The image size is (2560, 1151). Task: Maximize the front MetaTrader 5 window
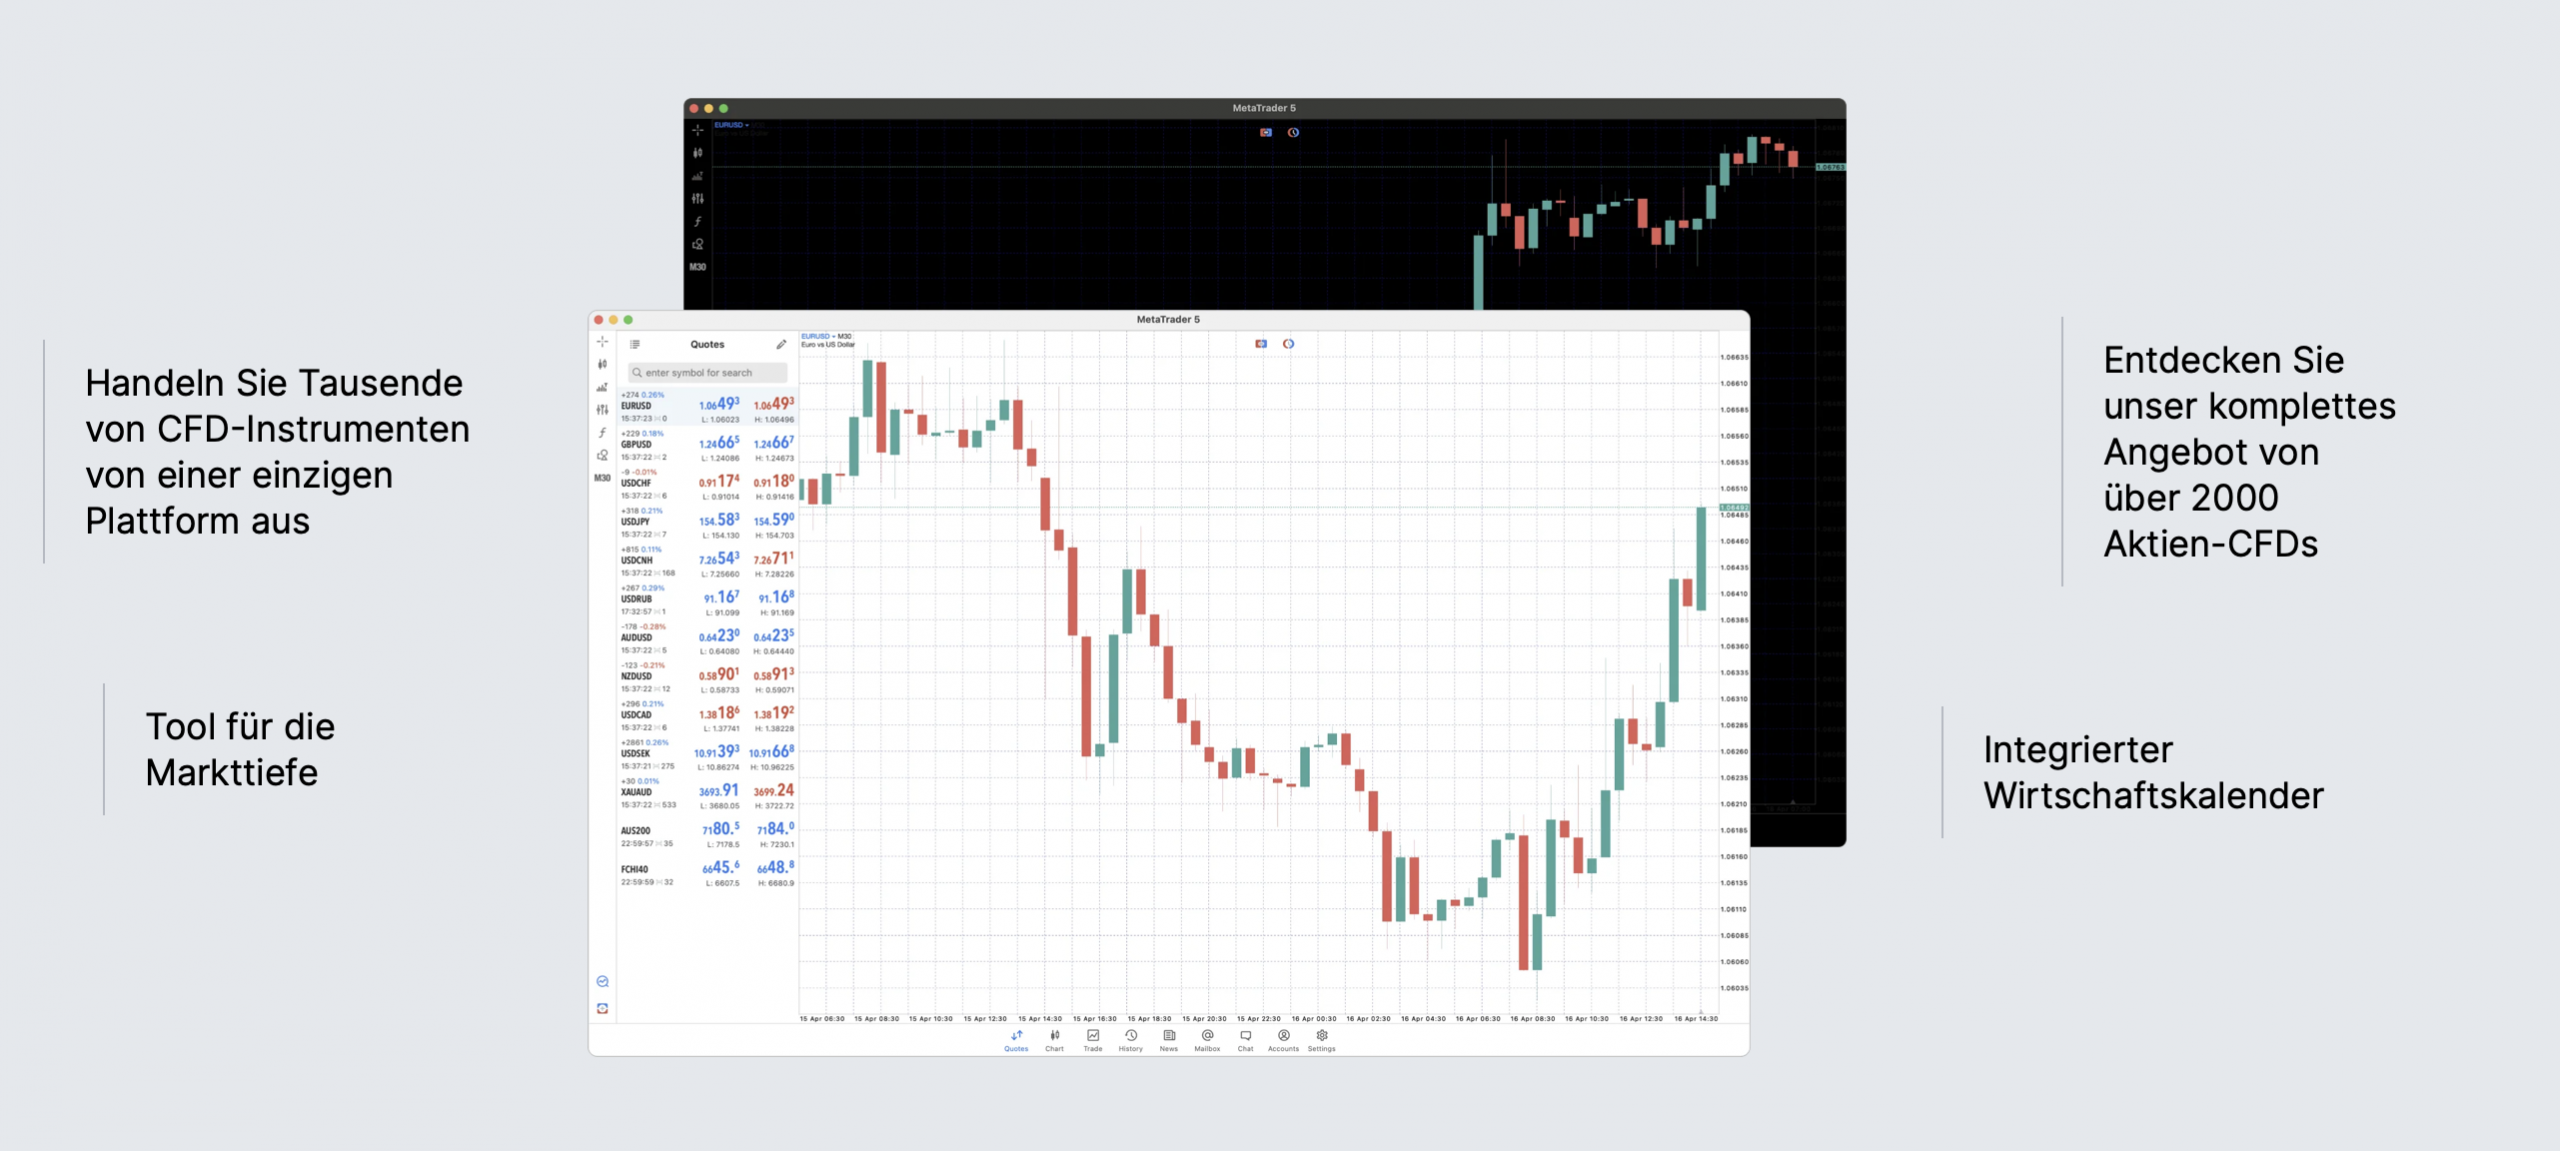(x=629, y=320)
